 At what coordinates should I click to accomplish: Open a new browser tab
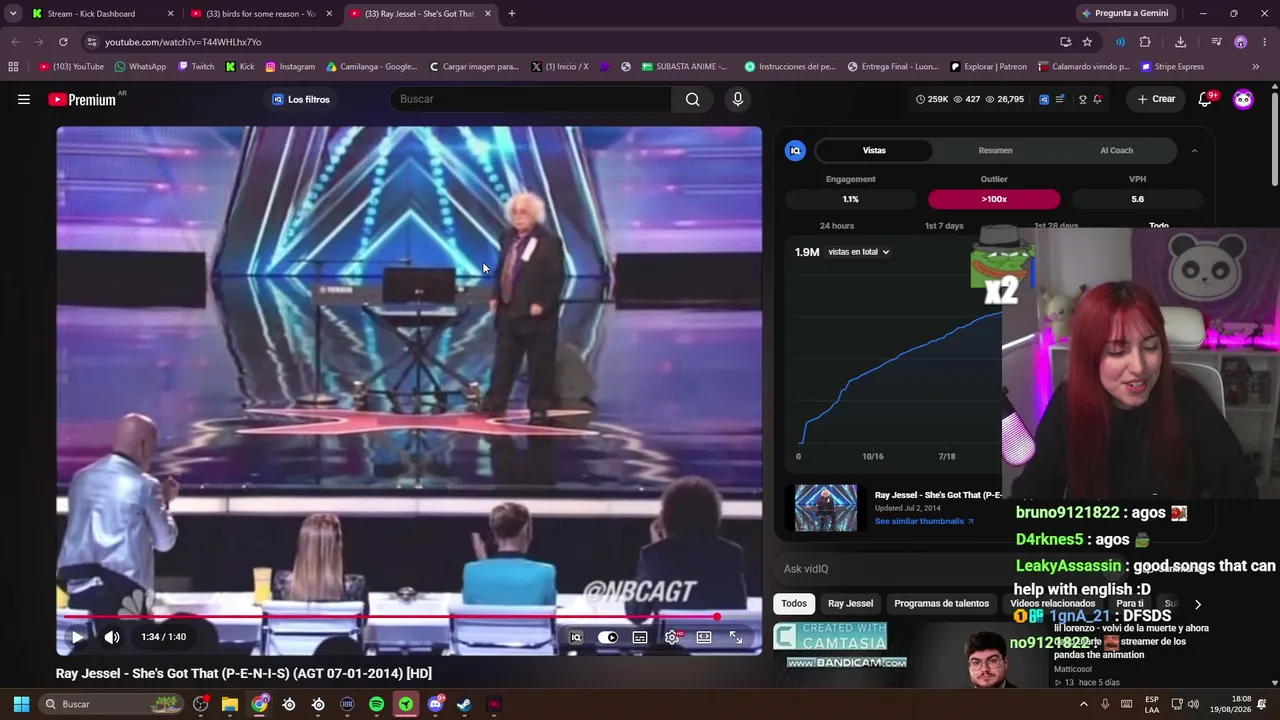coord(512,14)
